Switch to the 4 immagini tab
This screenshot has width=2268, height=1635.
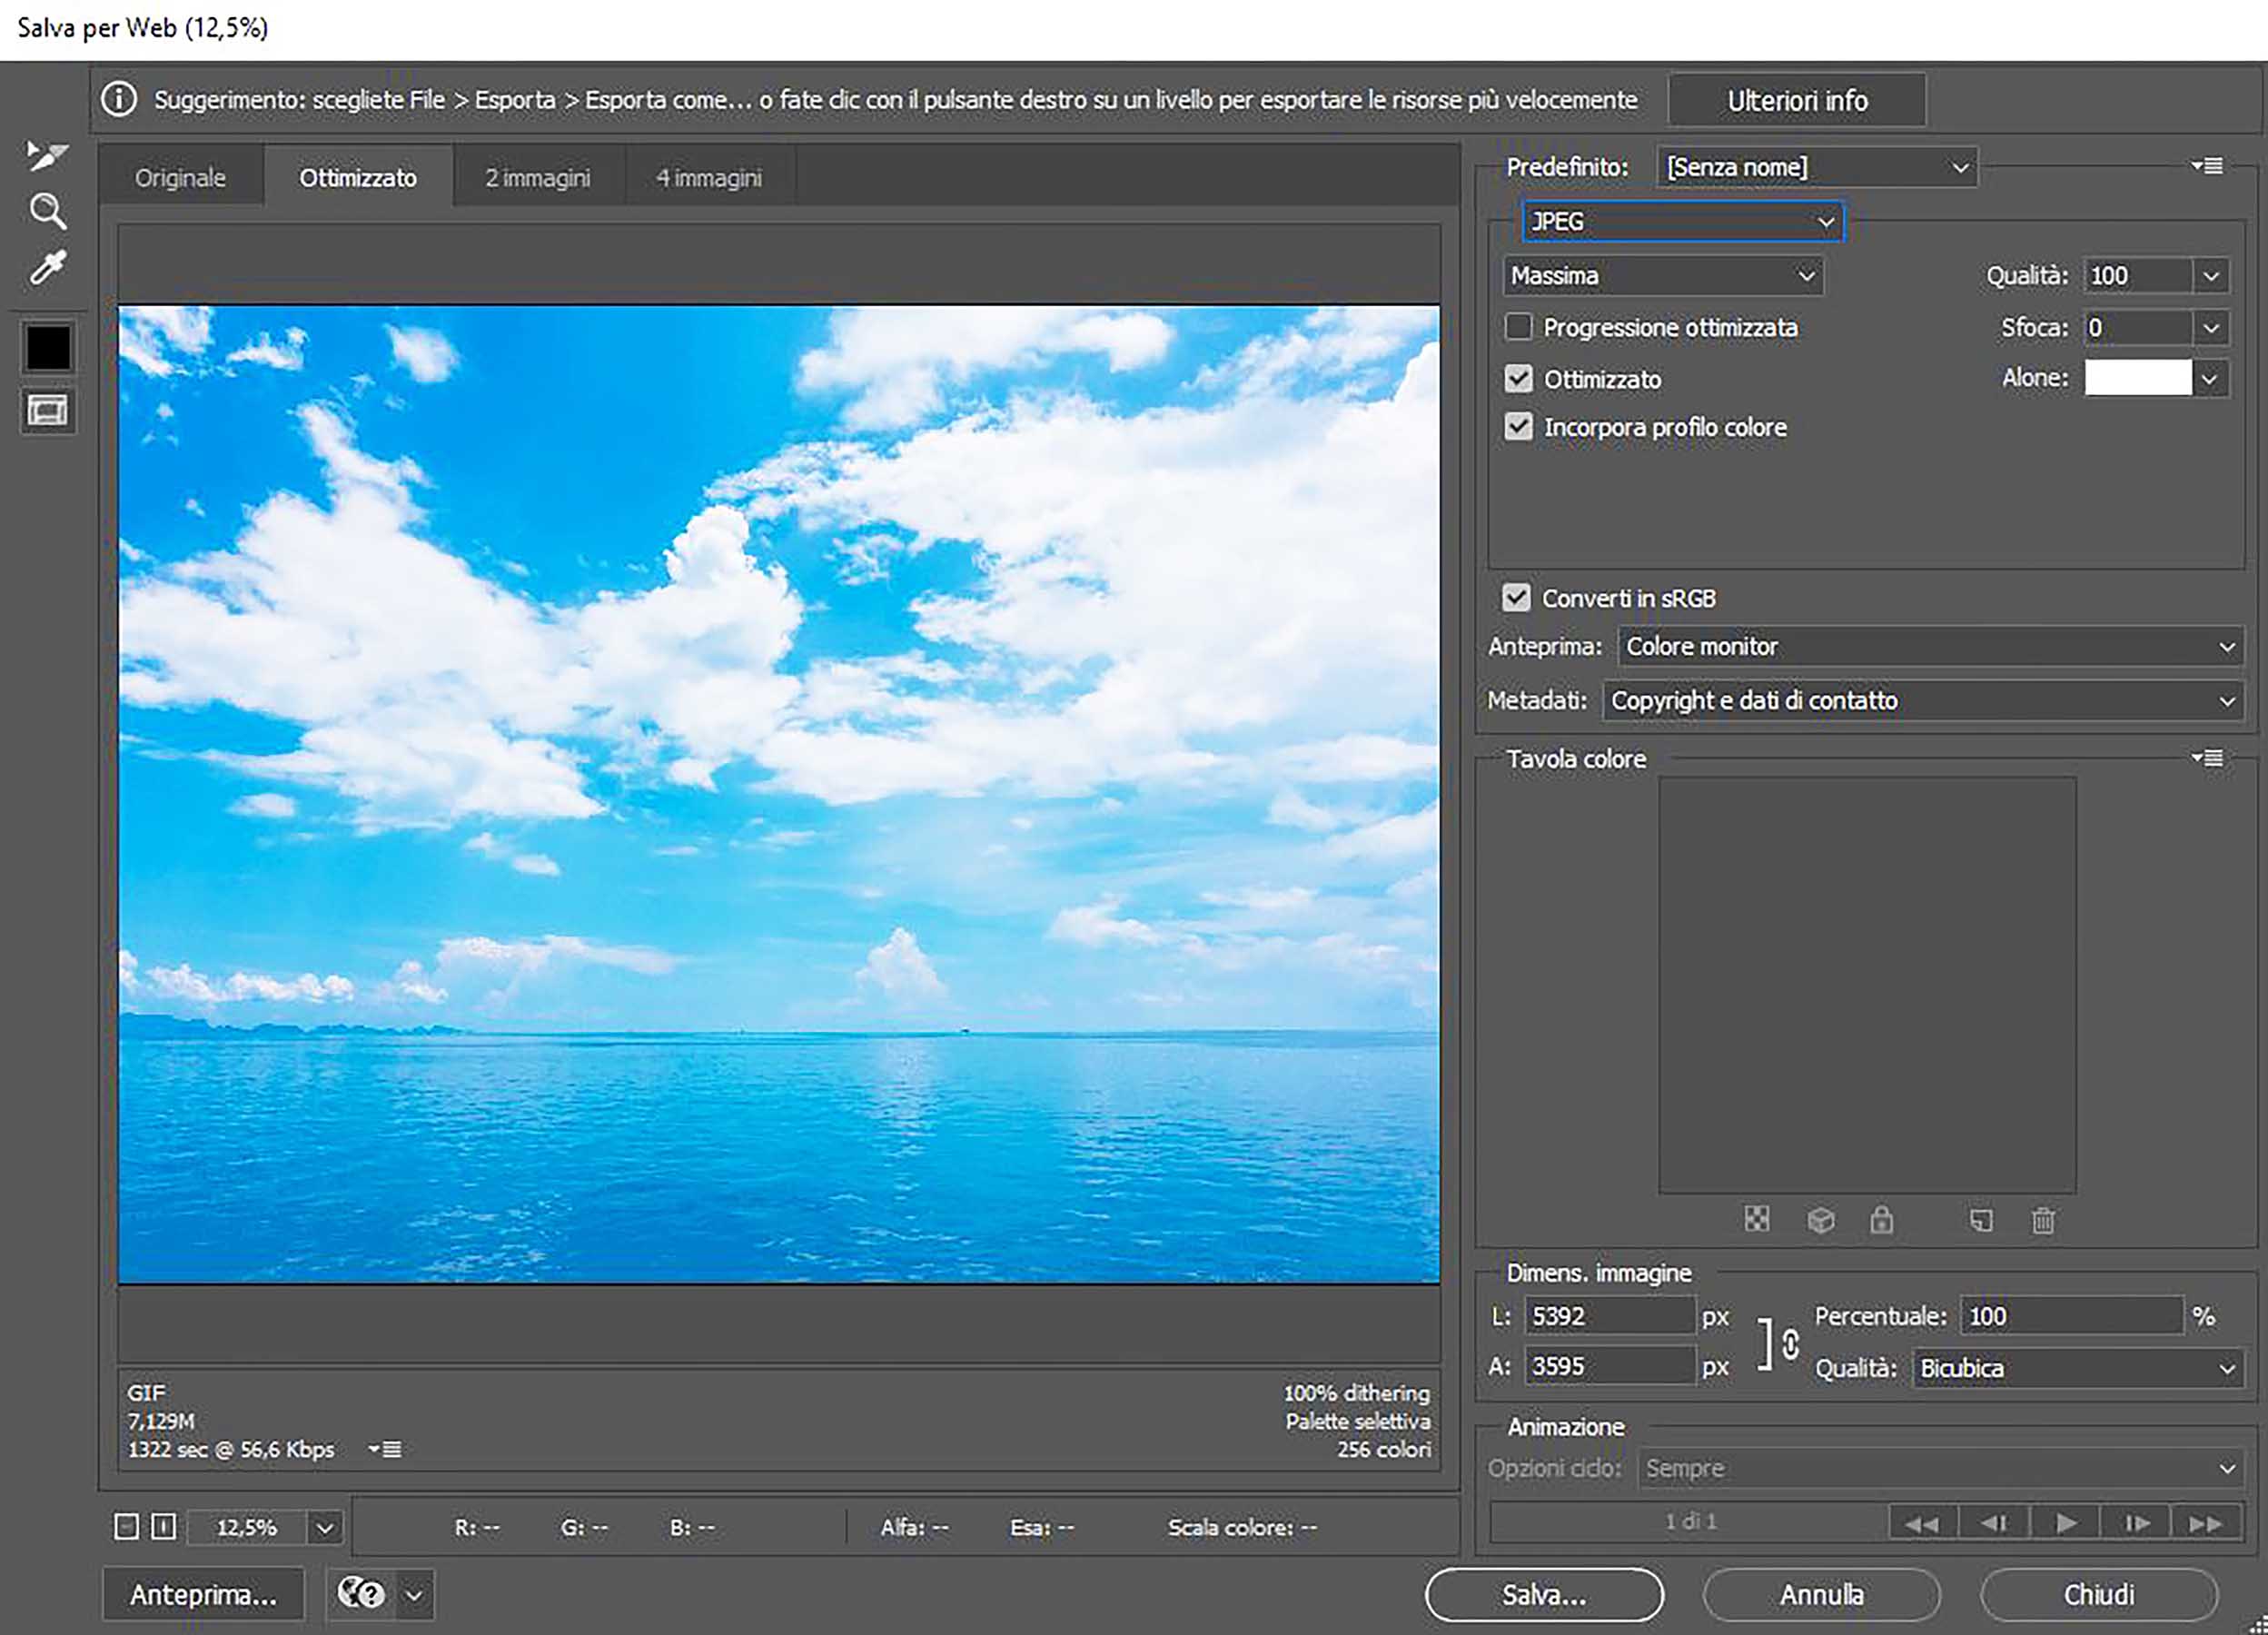pyautogui.click(x=709, y=177)
